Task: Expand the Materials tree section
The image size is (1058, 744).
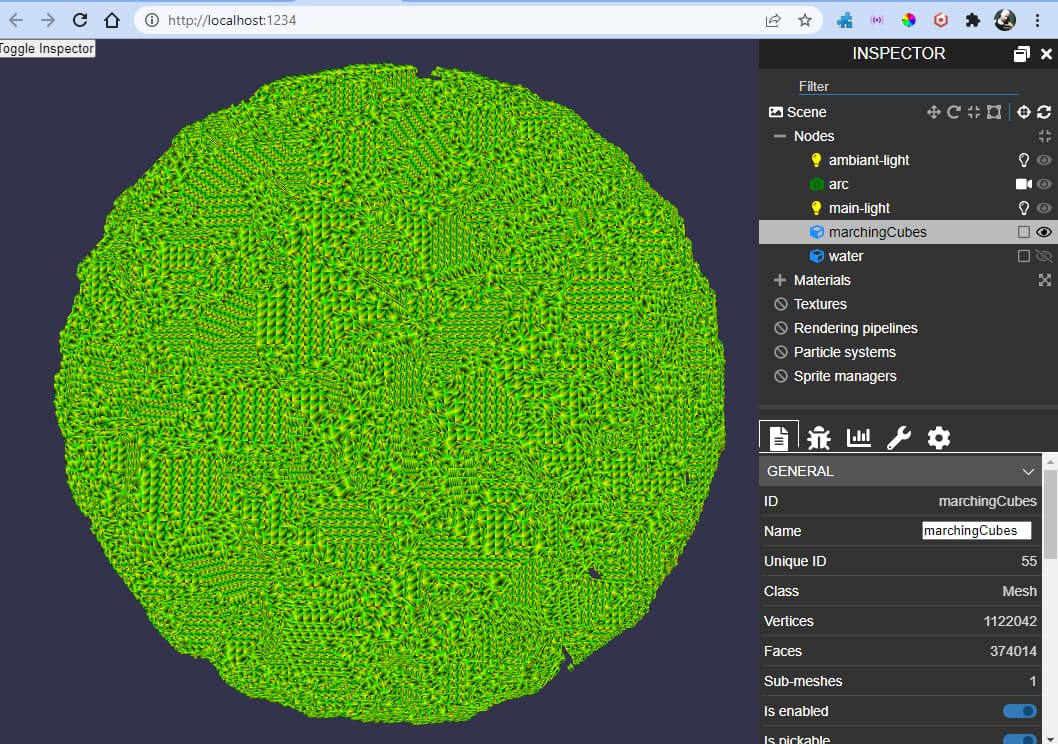Action: 780,280
